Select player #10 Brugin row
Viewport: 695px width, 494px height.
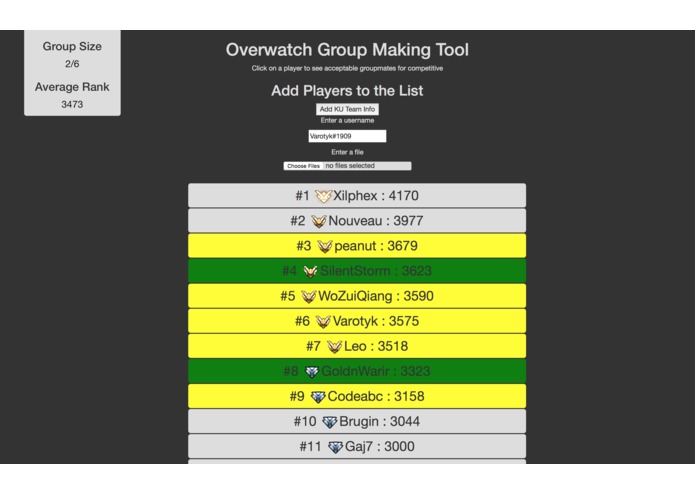point(357,421)
